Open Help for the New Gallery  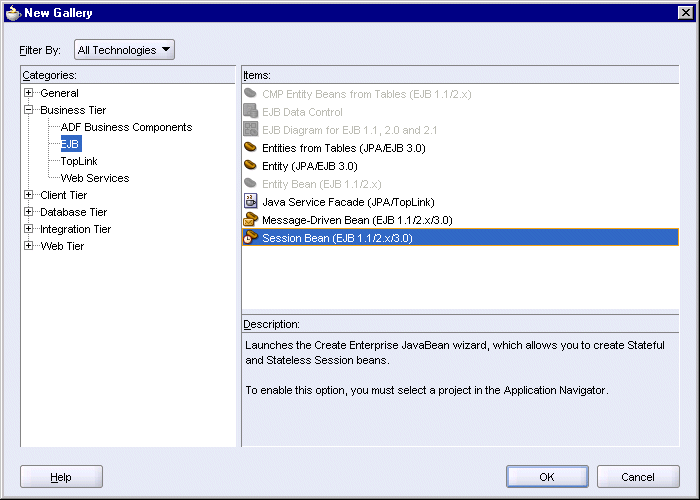pos(61,477)
